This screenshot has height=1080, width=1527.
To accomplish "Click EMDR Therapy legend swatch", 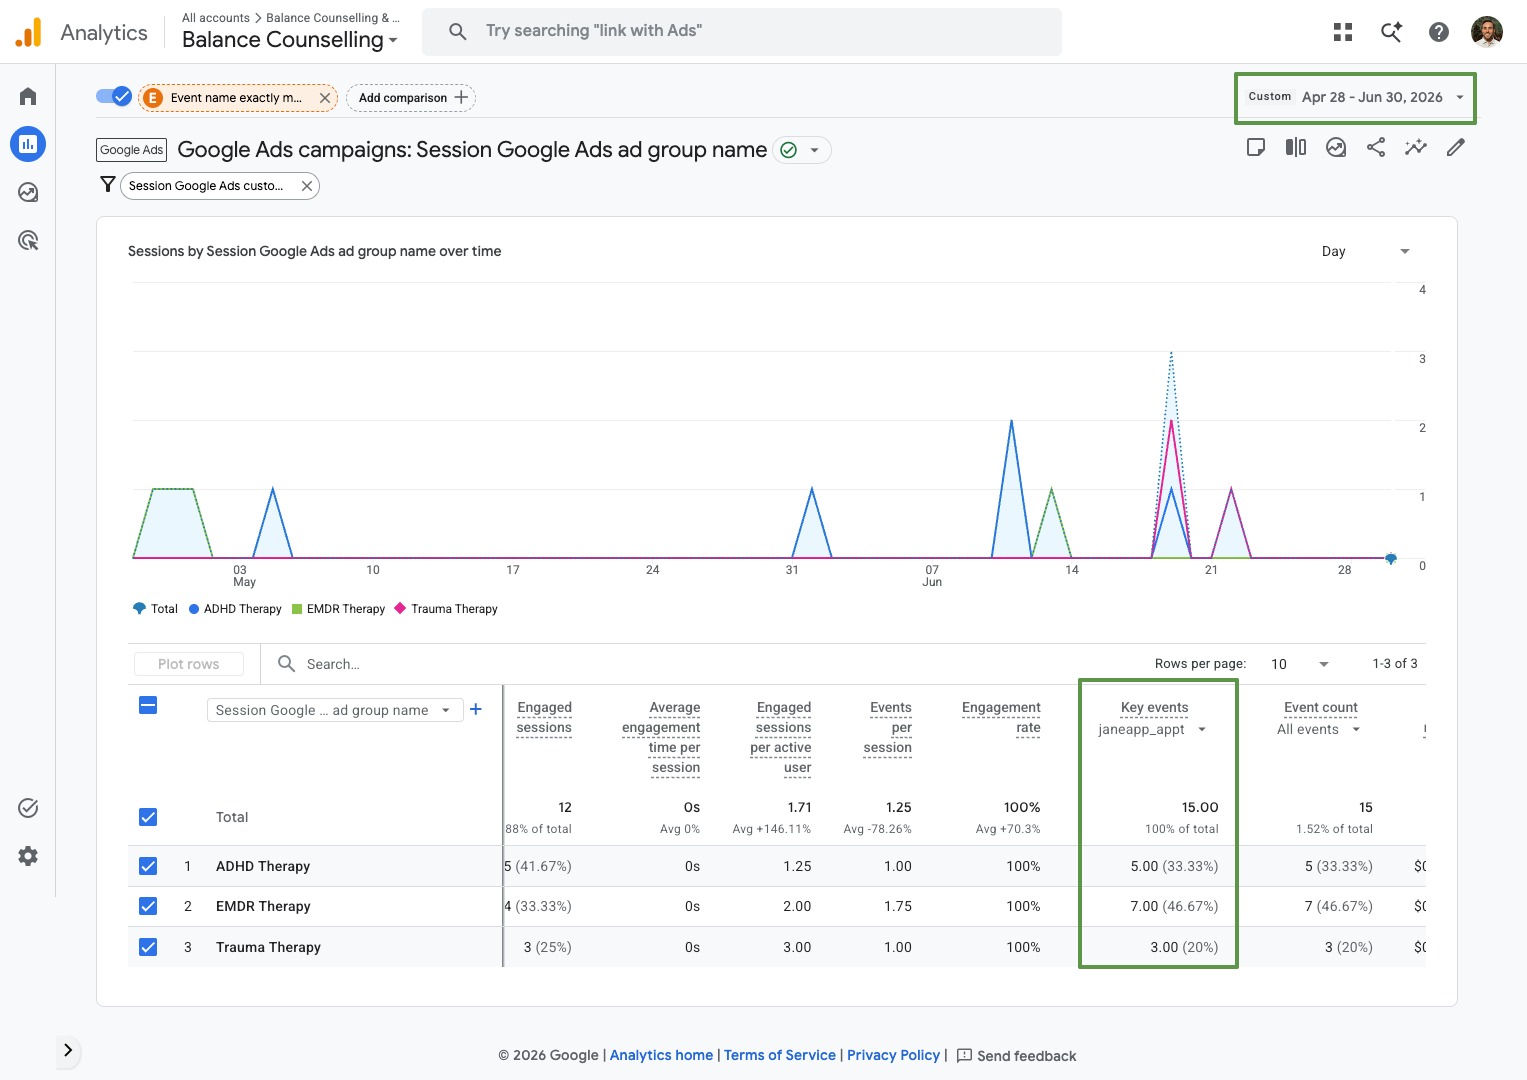I will coord(297,608).
